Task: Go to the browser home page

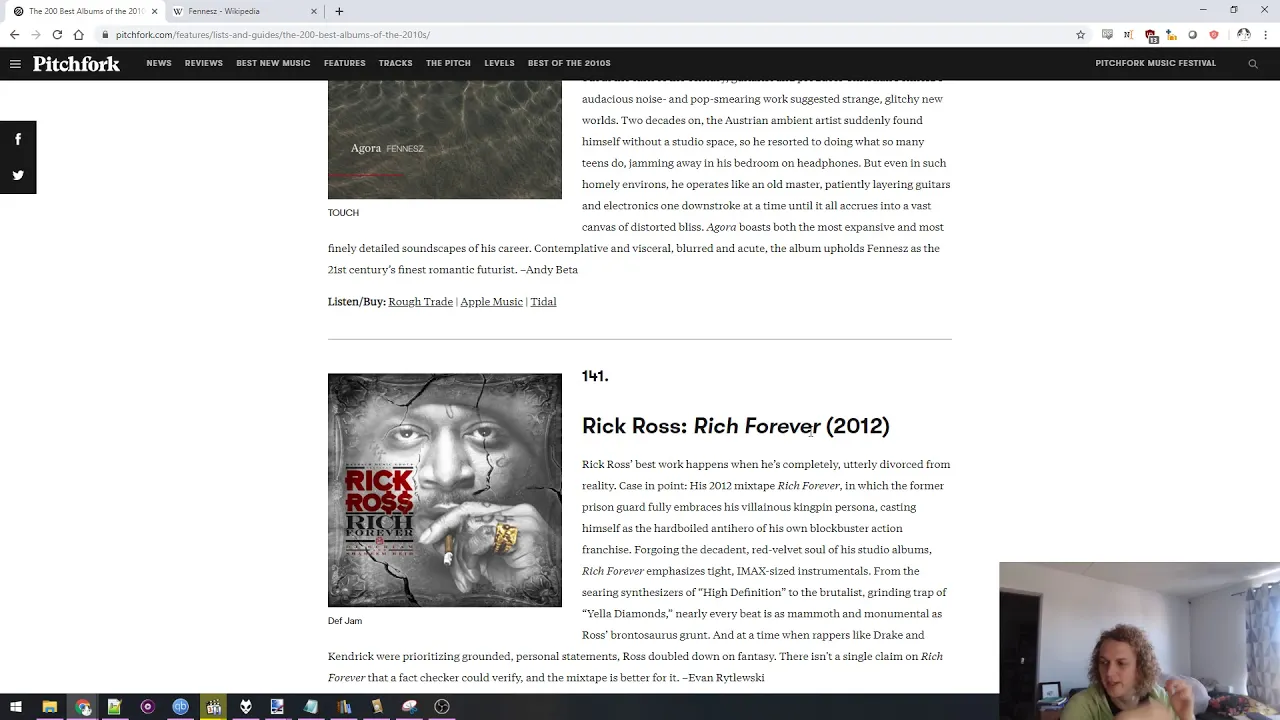Action: (x=78, y=34)
